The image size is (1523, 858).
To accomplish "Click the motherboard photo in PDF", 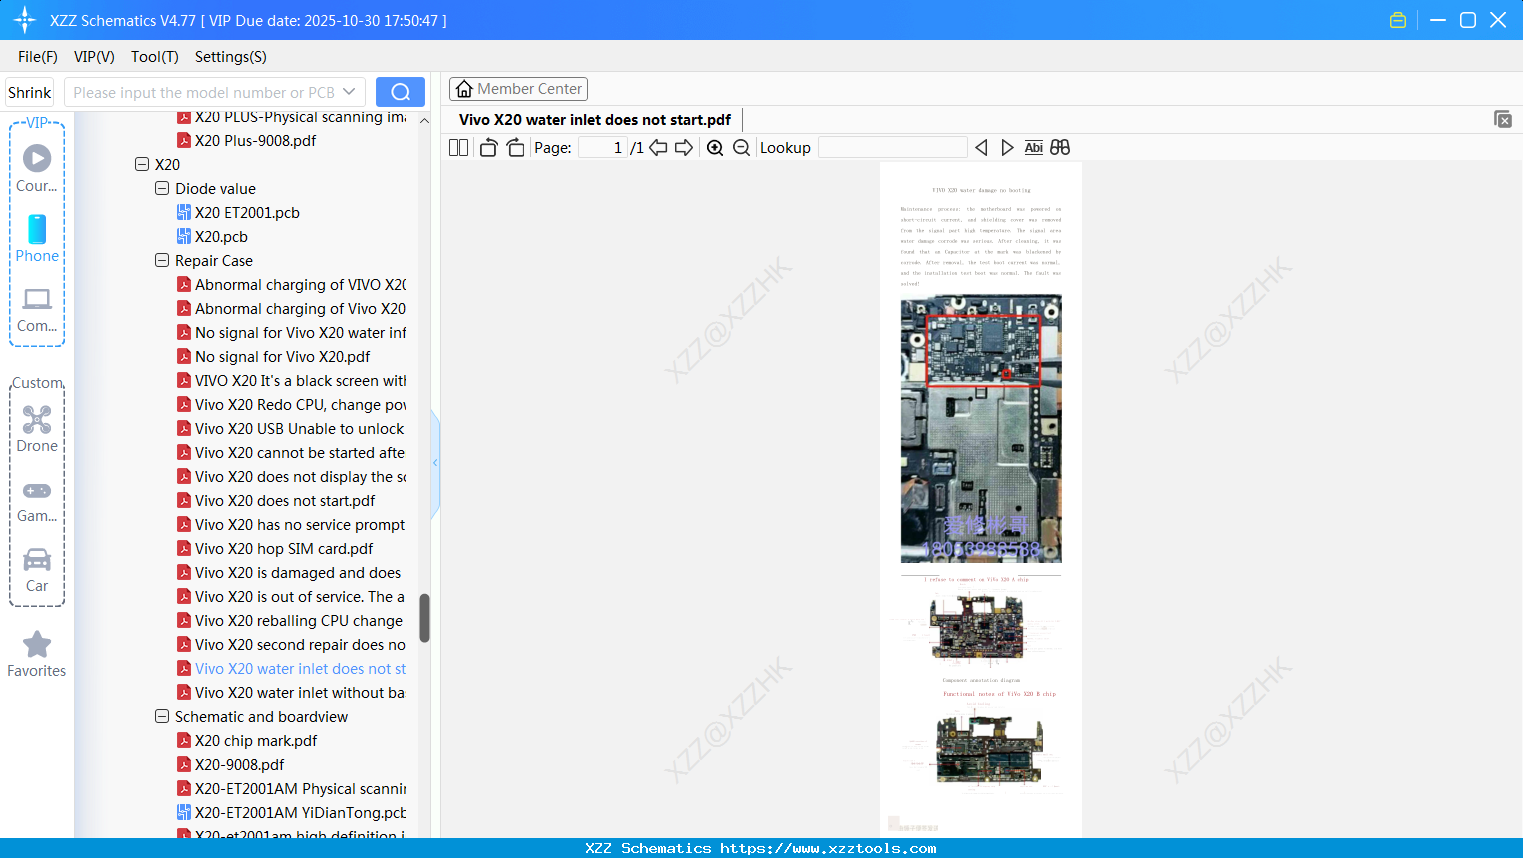I will [981, 428].
